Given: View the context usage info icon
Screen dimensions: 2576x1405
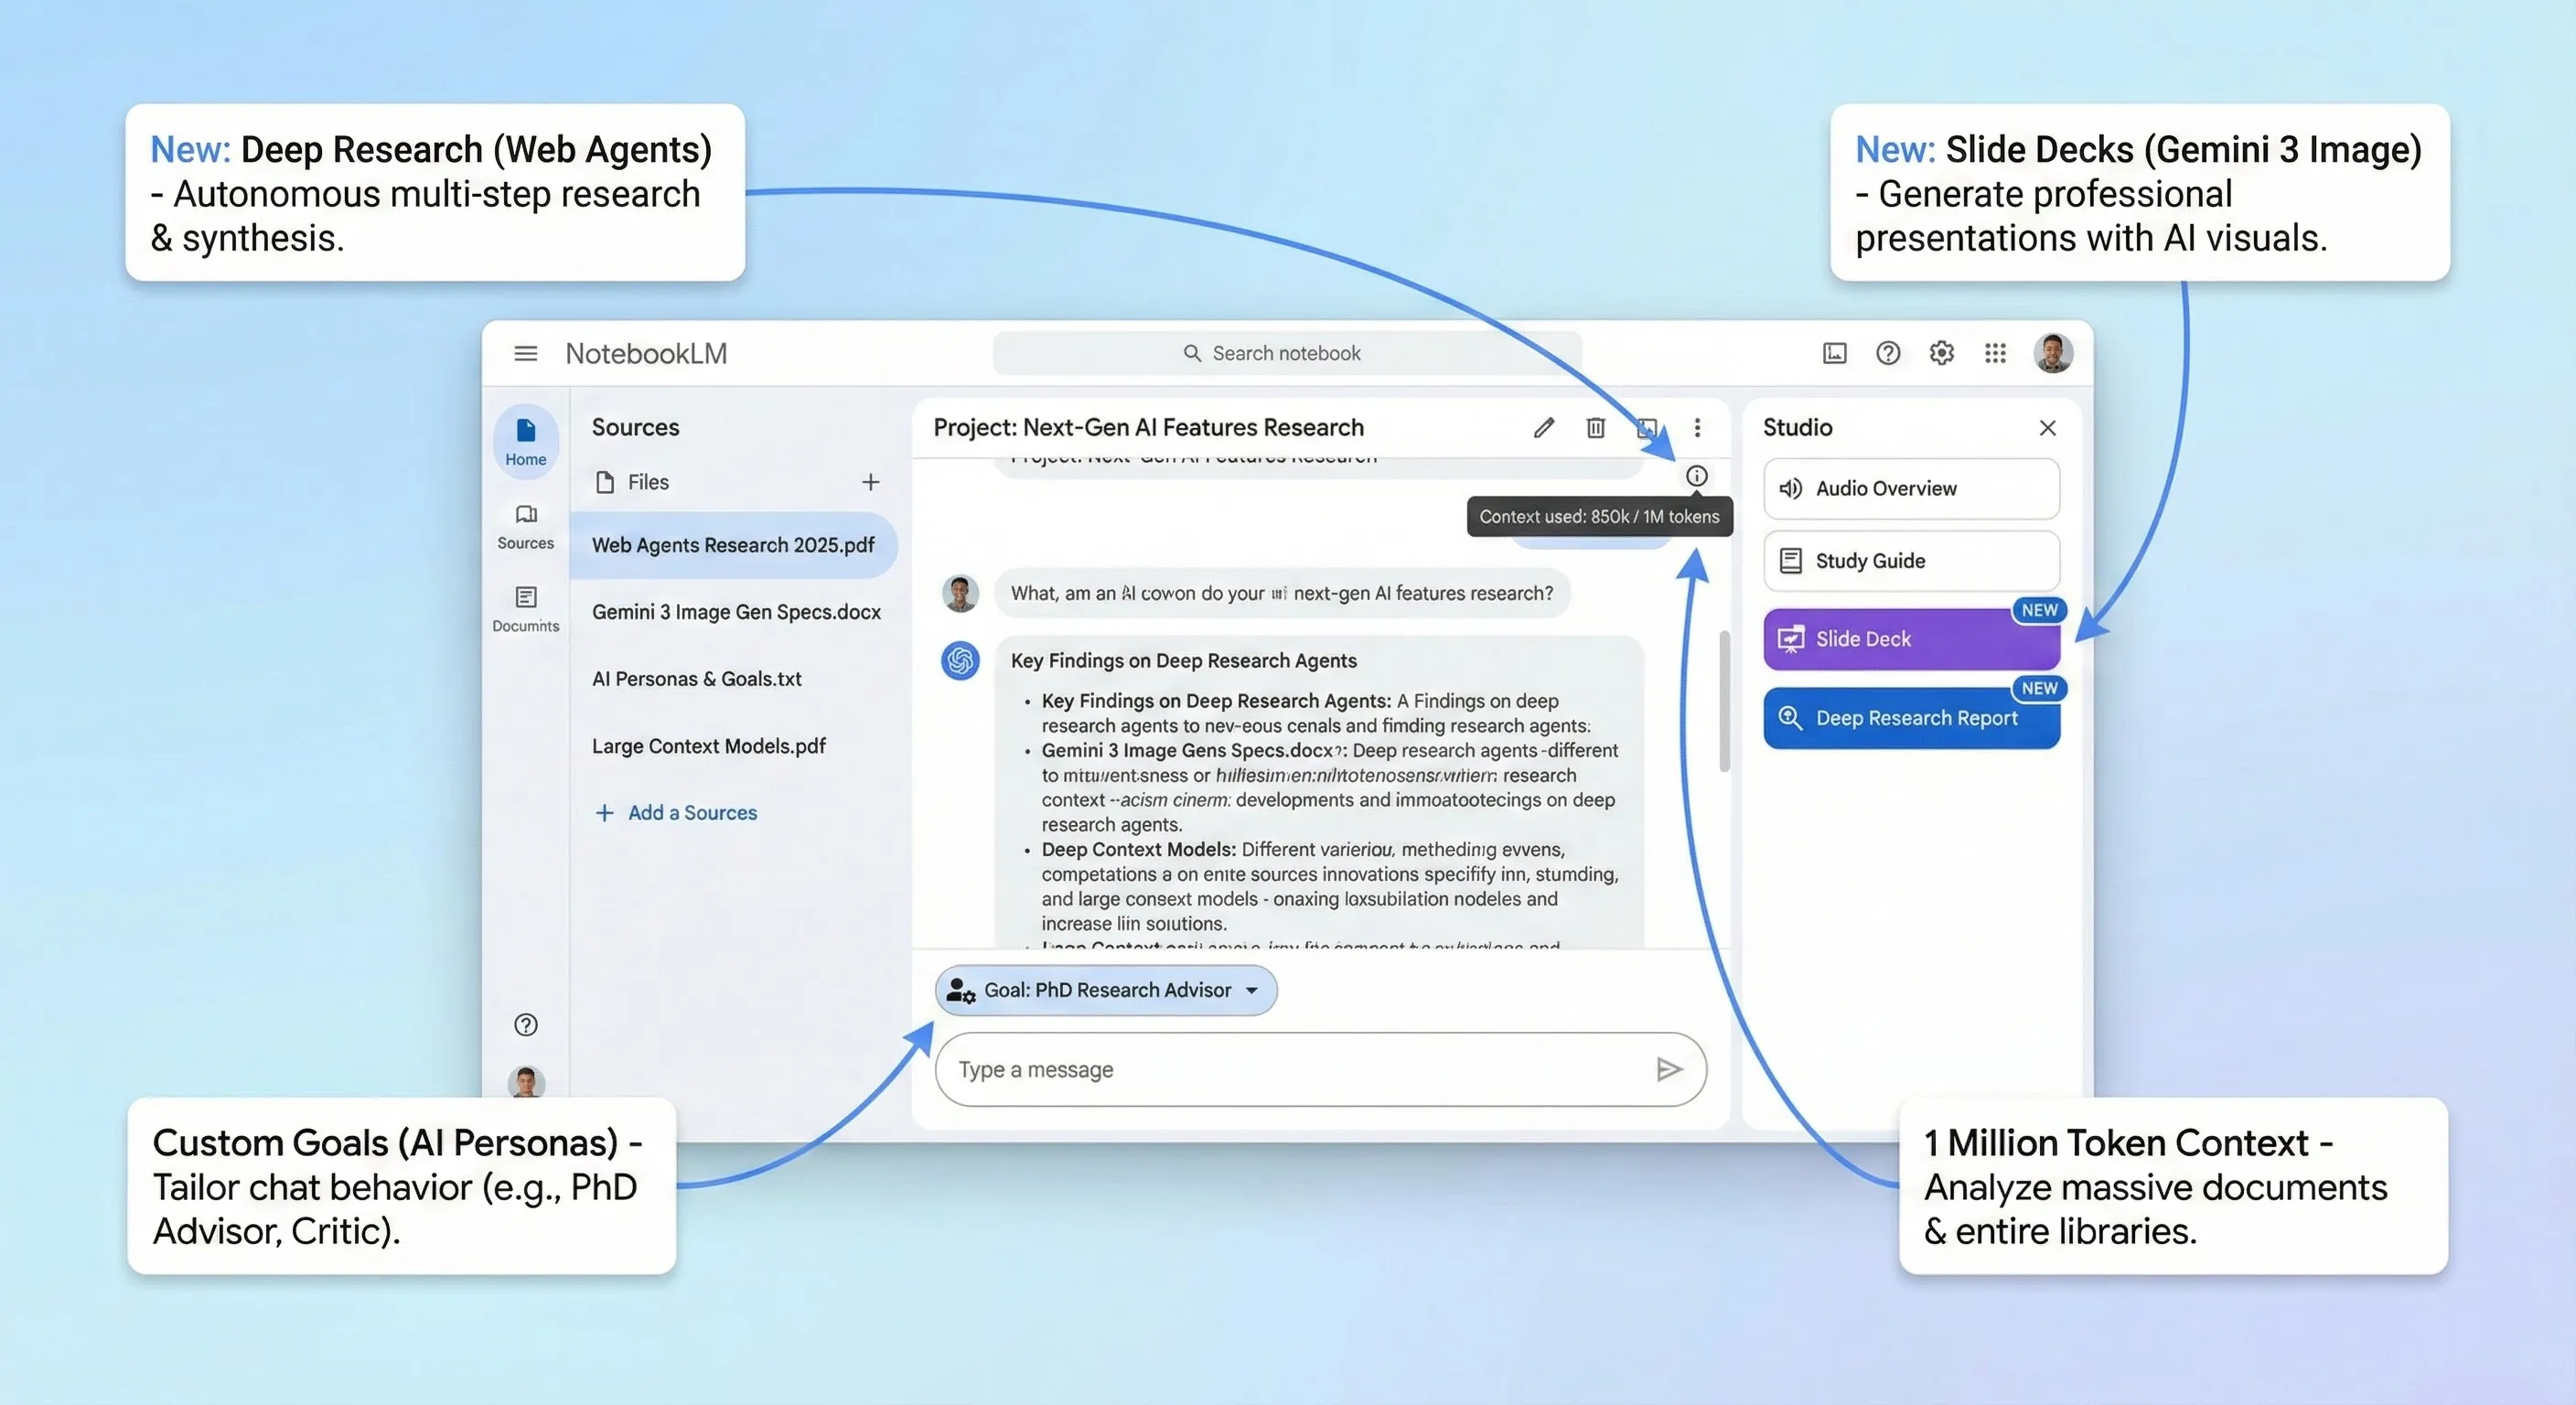Looking at the screenshot, I should [1697, 475].
